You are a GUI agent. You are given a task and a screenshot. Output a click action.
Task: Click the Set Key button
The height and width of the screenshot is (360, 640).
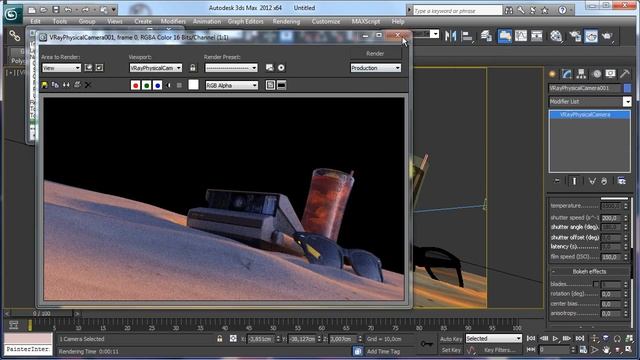pyautogui.click(x=451, y=350)
